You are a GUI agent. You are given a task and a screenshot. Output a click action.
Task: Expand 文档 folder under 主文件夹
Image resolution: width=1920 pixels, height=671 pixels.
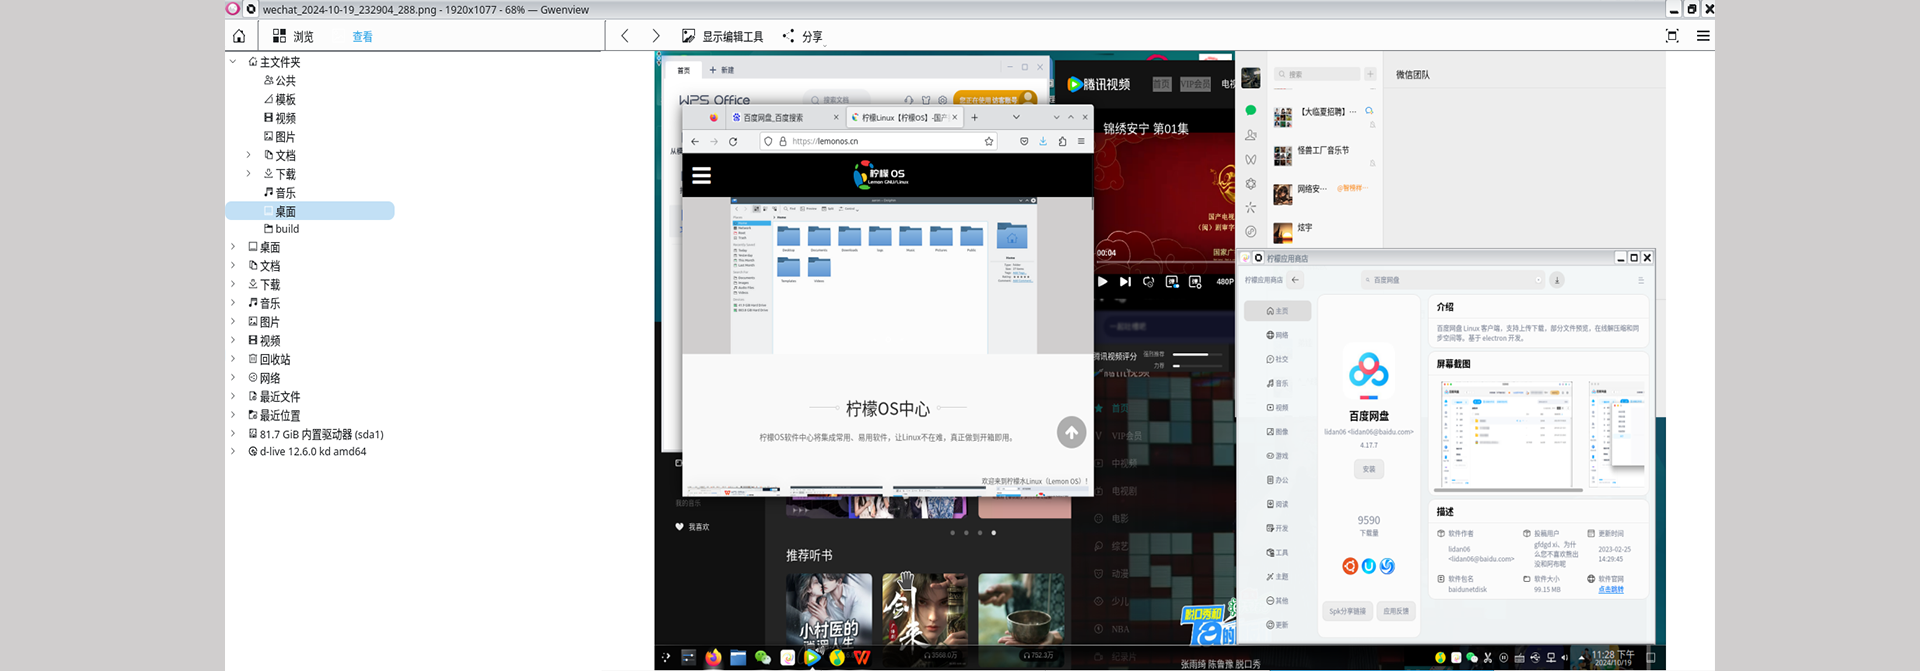click(249, 155)
